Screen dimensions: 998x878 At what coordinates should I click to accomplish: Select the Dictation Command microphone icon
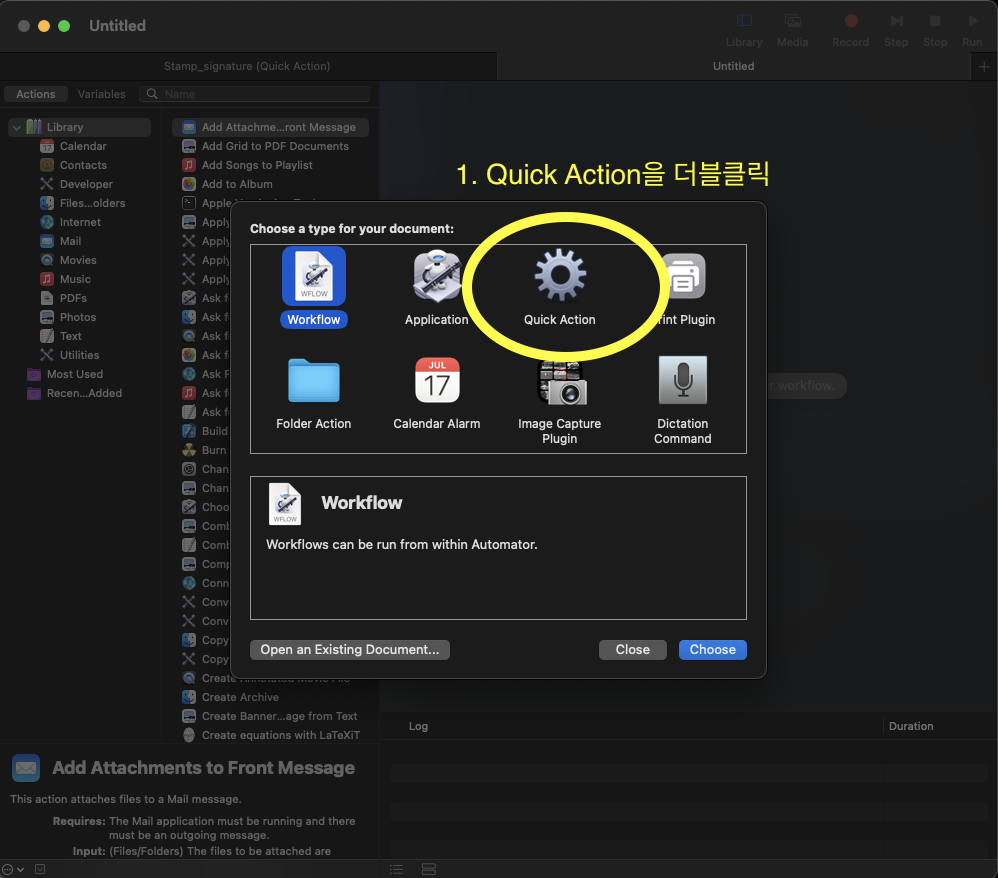tap(682, 381)
